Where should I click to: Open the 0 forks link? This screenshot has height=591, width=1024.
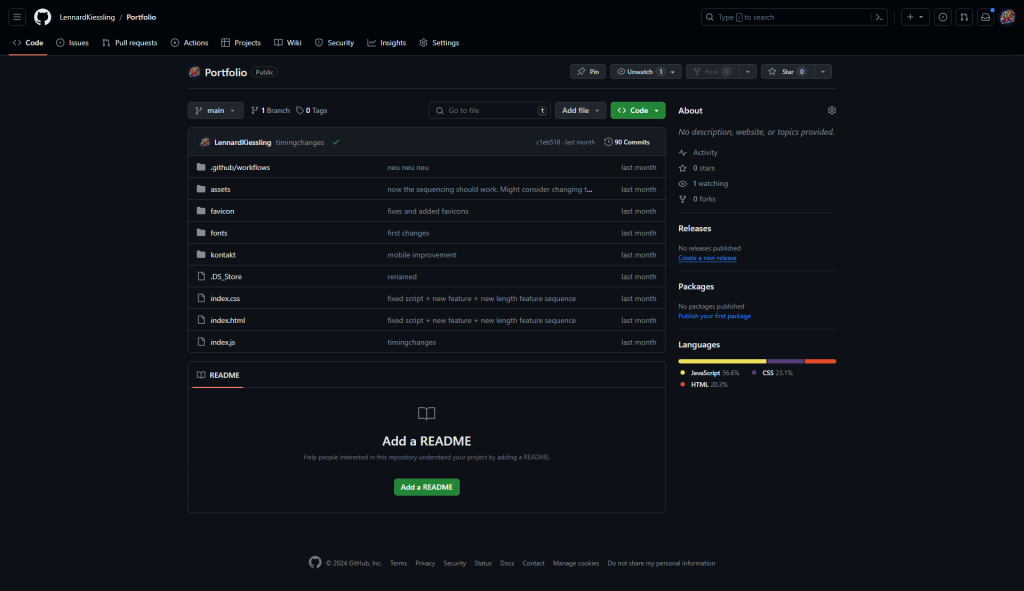[x=697, y=199]
